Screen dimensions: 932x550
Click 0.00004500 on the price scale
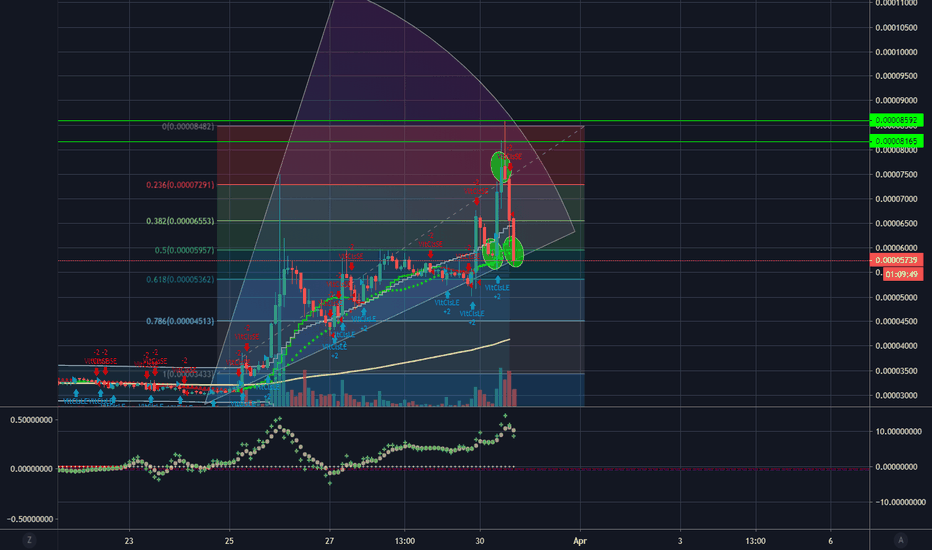click(x=896, y=322)
